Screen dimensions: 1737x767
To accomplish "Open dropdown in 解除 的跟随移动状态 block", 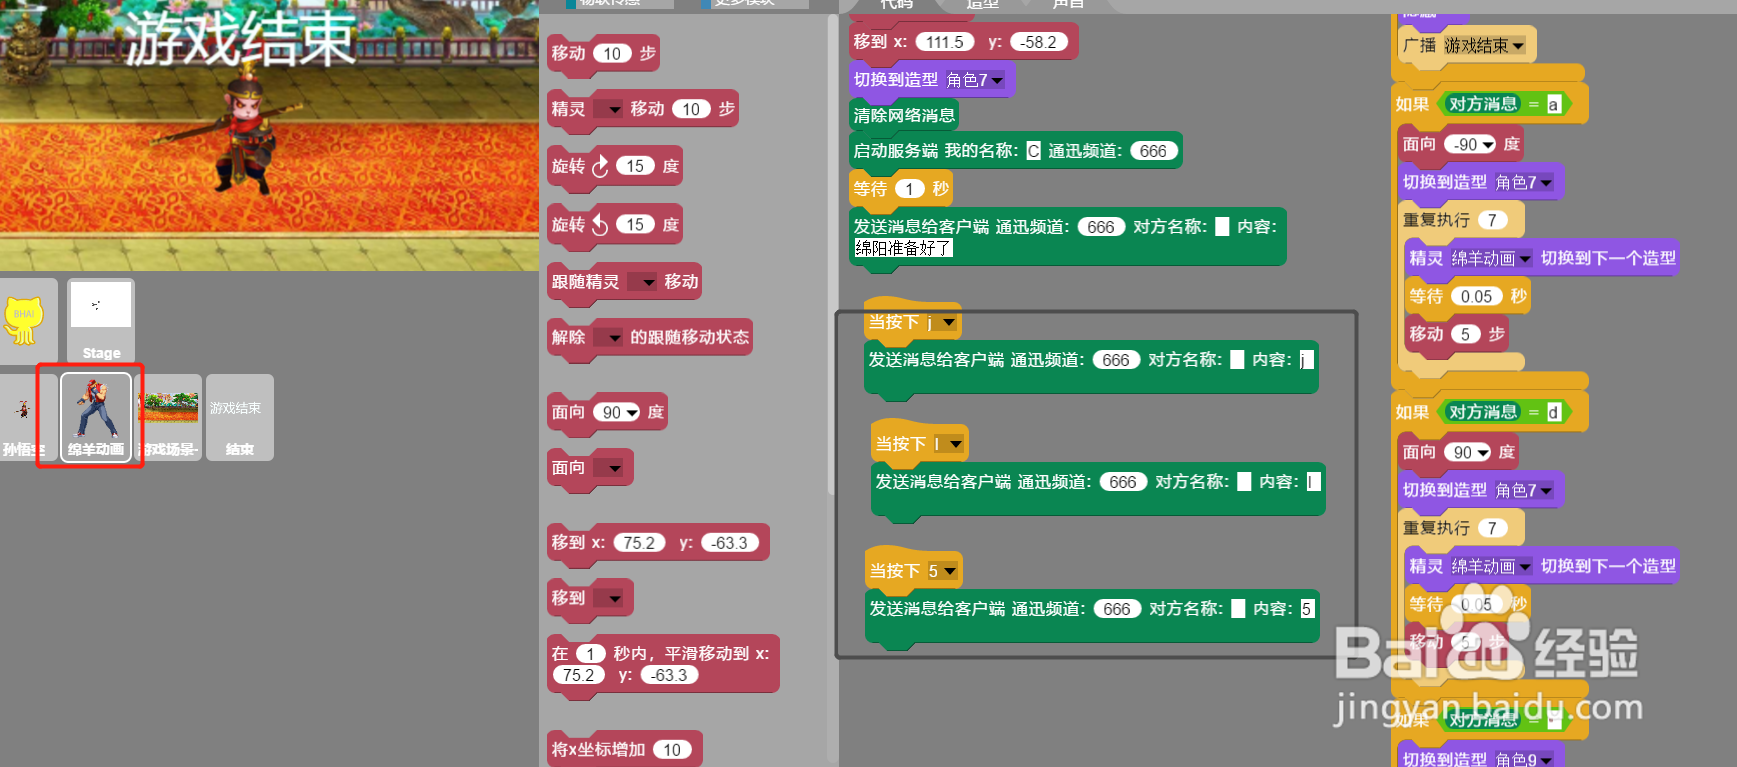I will (x=609, y=337).
